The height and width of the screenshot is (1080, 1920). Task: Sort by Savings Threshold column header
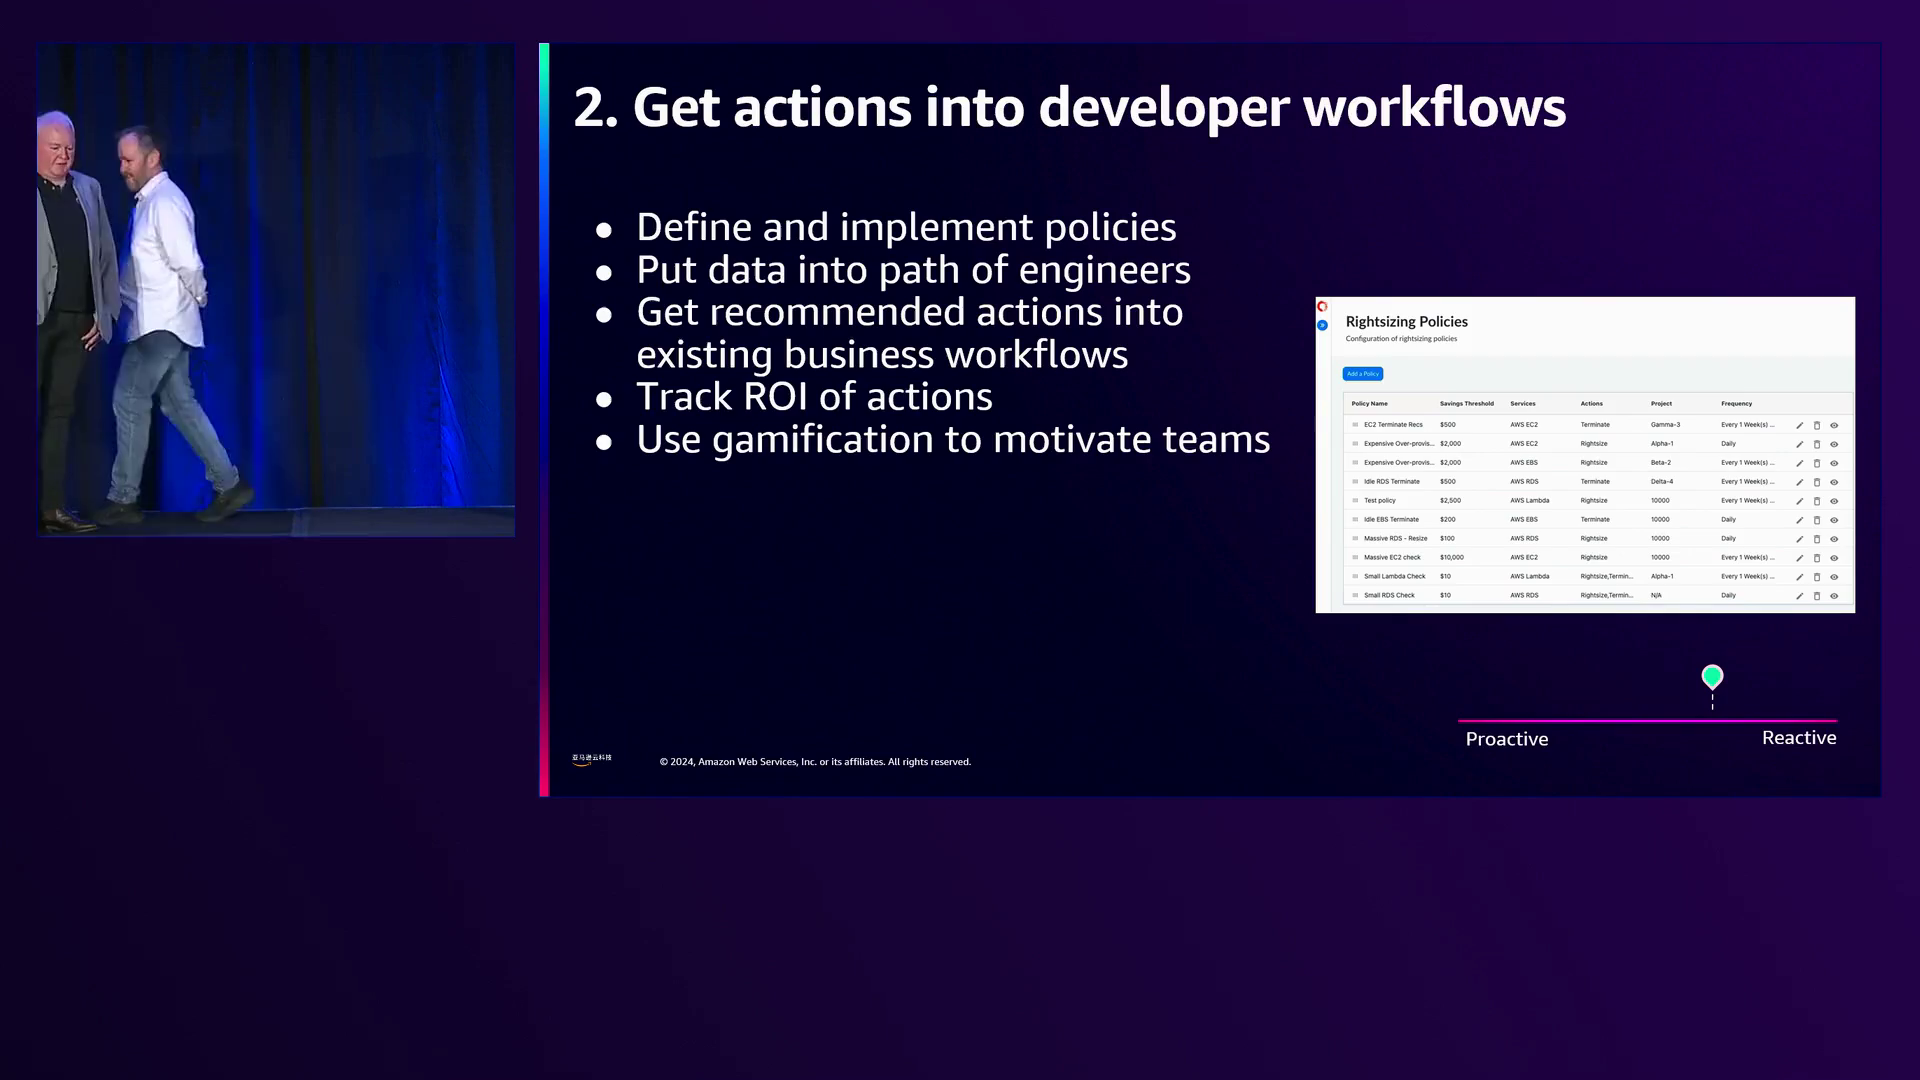[x=1466, y=404]
